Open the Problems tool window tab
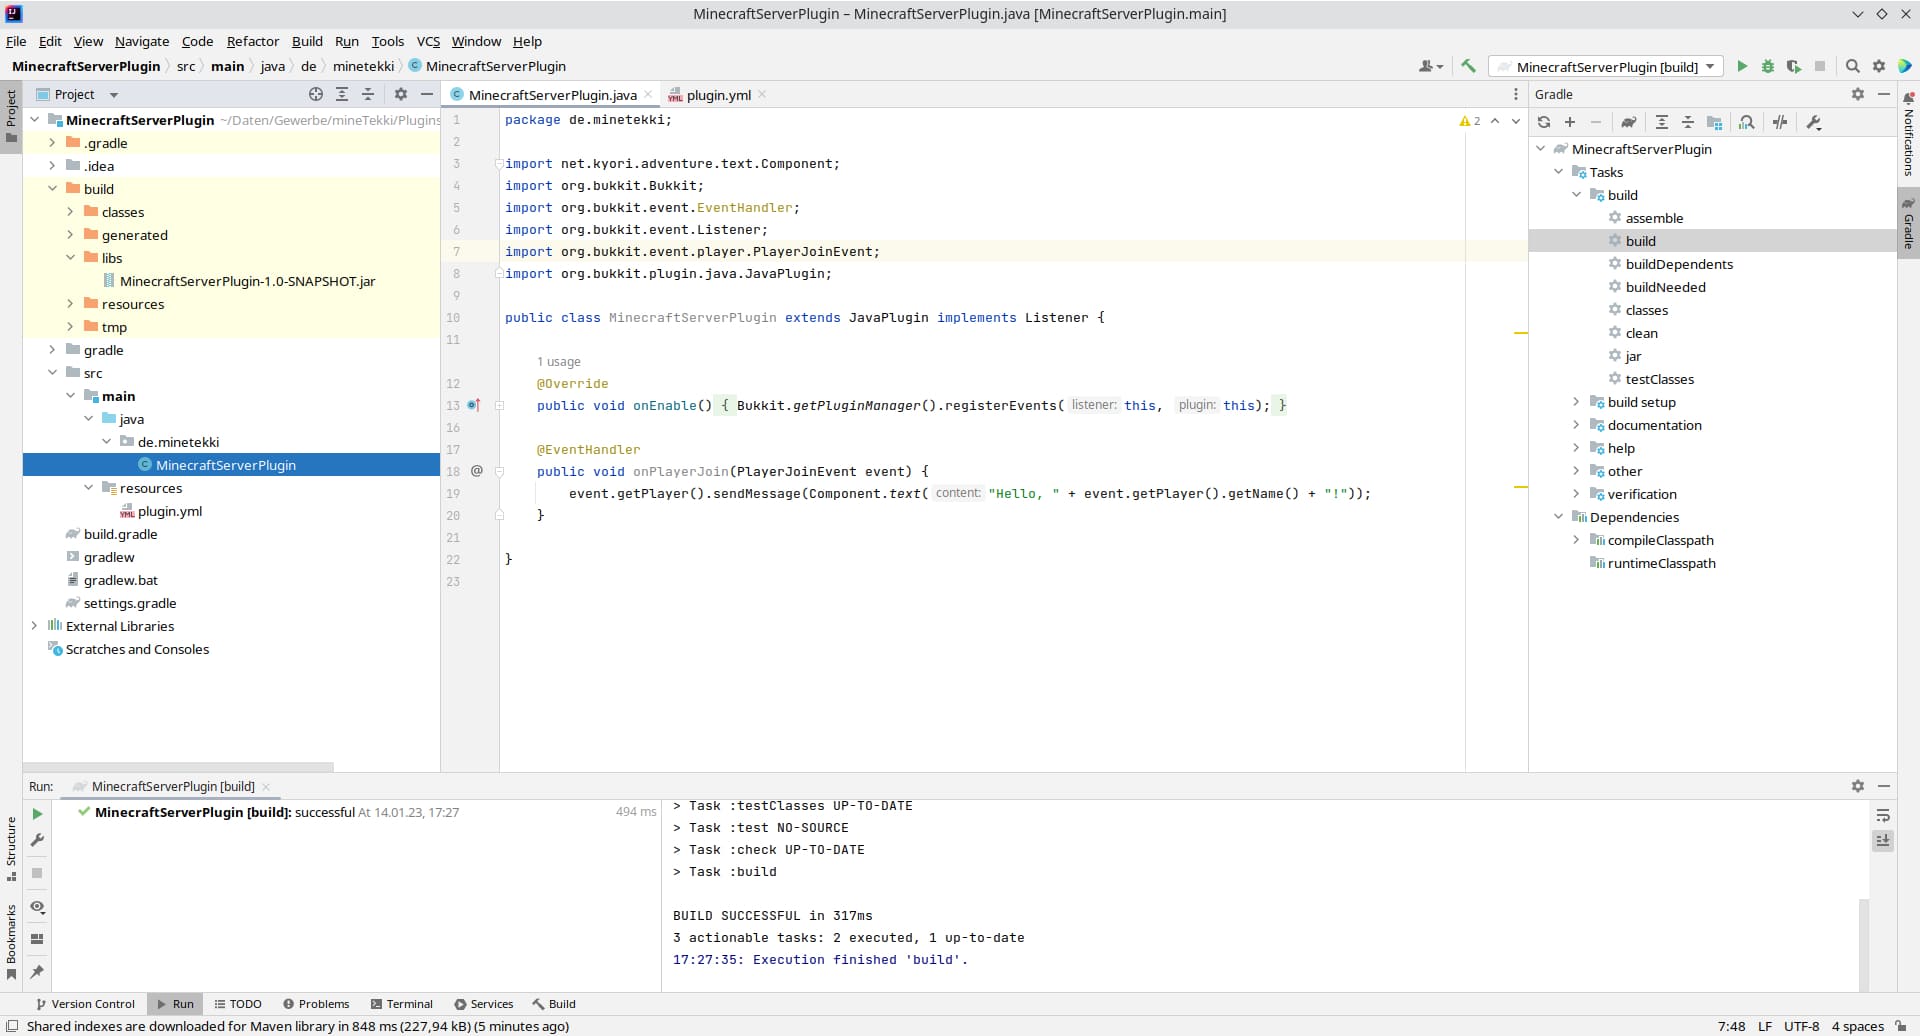This screenshot has width=1920, height=1036. (316, 1004)
